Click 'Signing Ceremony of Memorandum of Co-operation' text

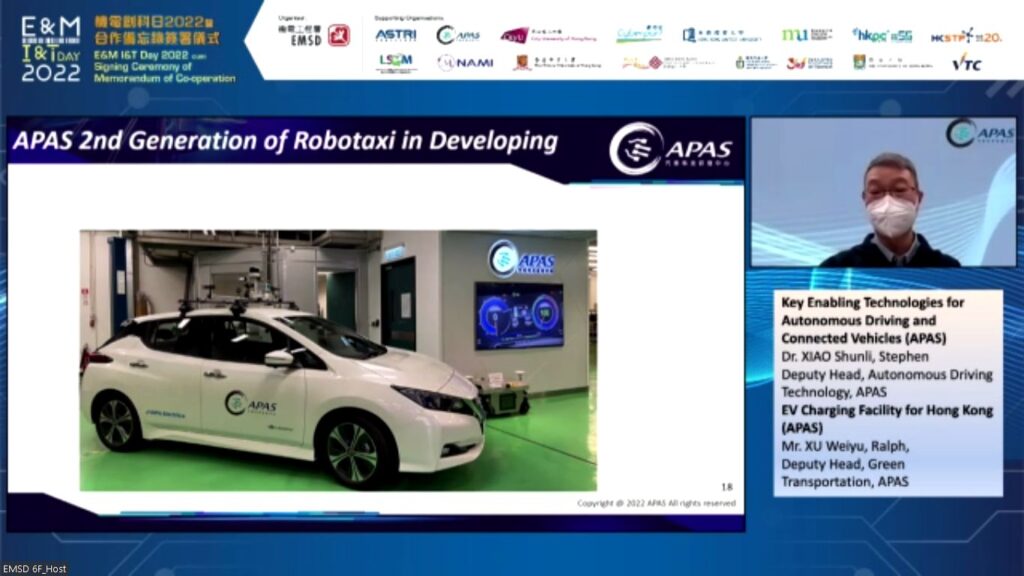165,72
